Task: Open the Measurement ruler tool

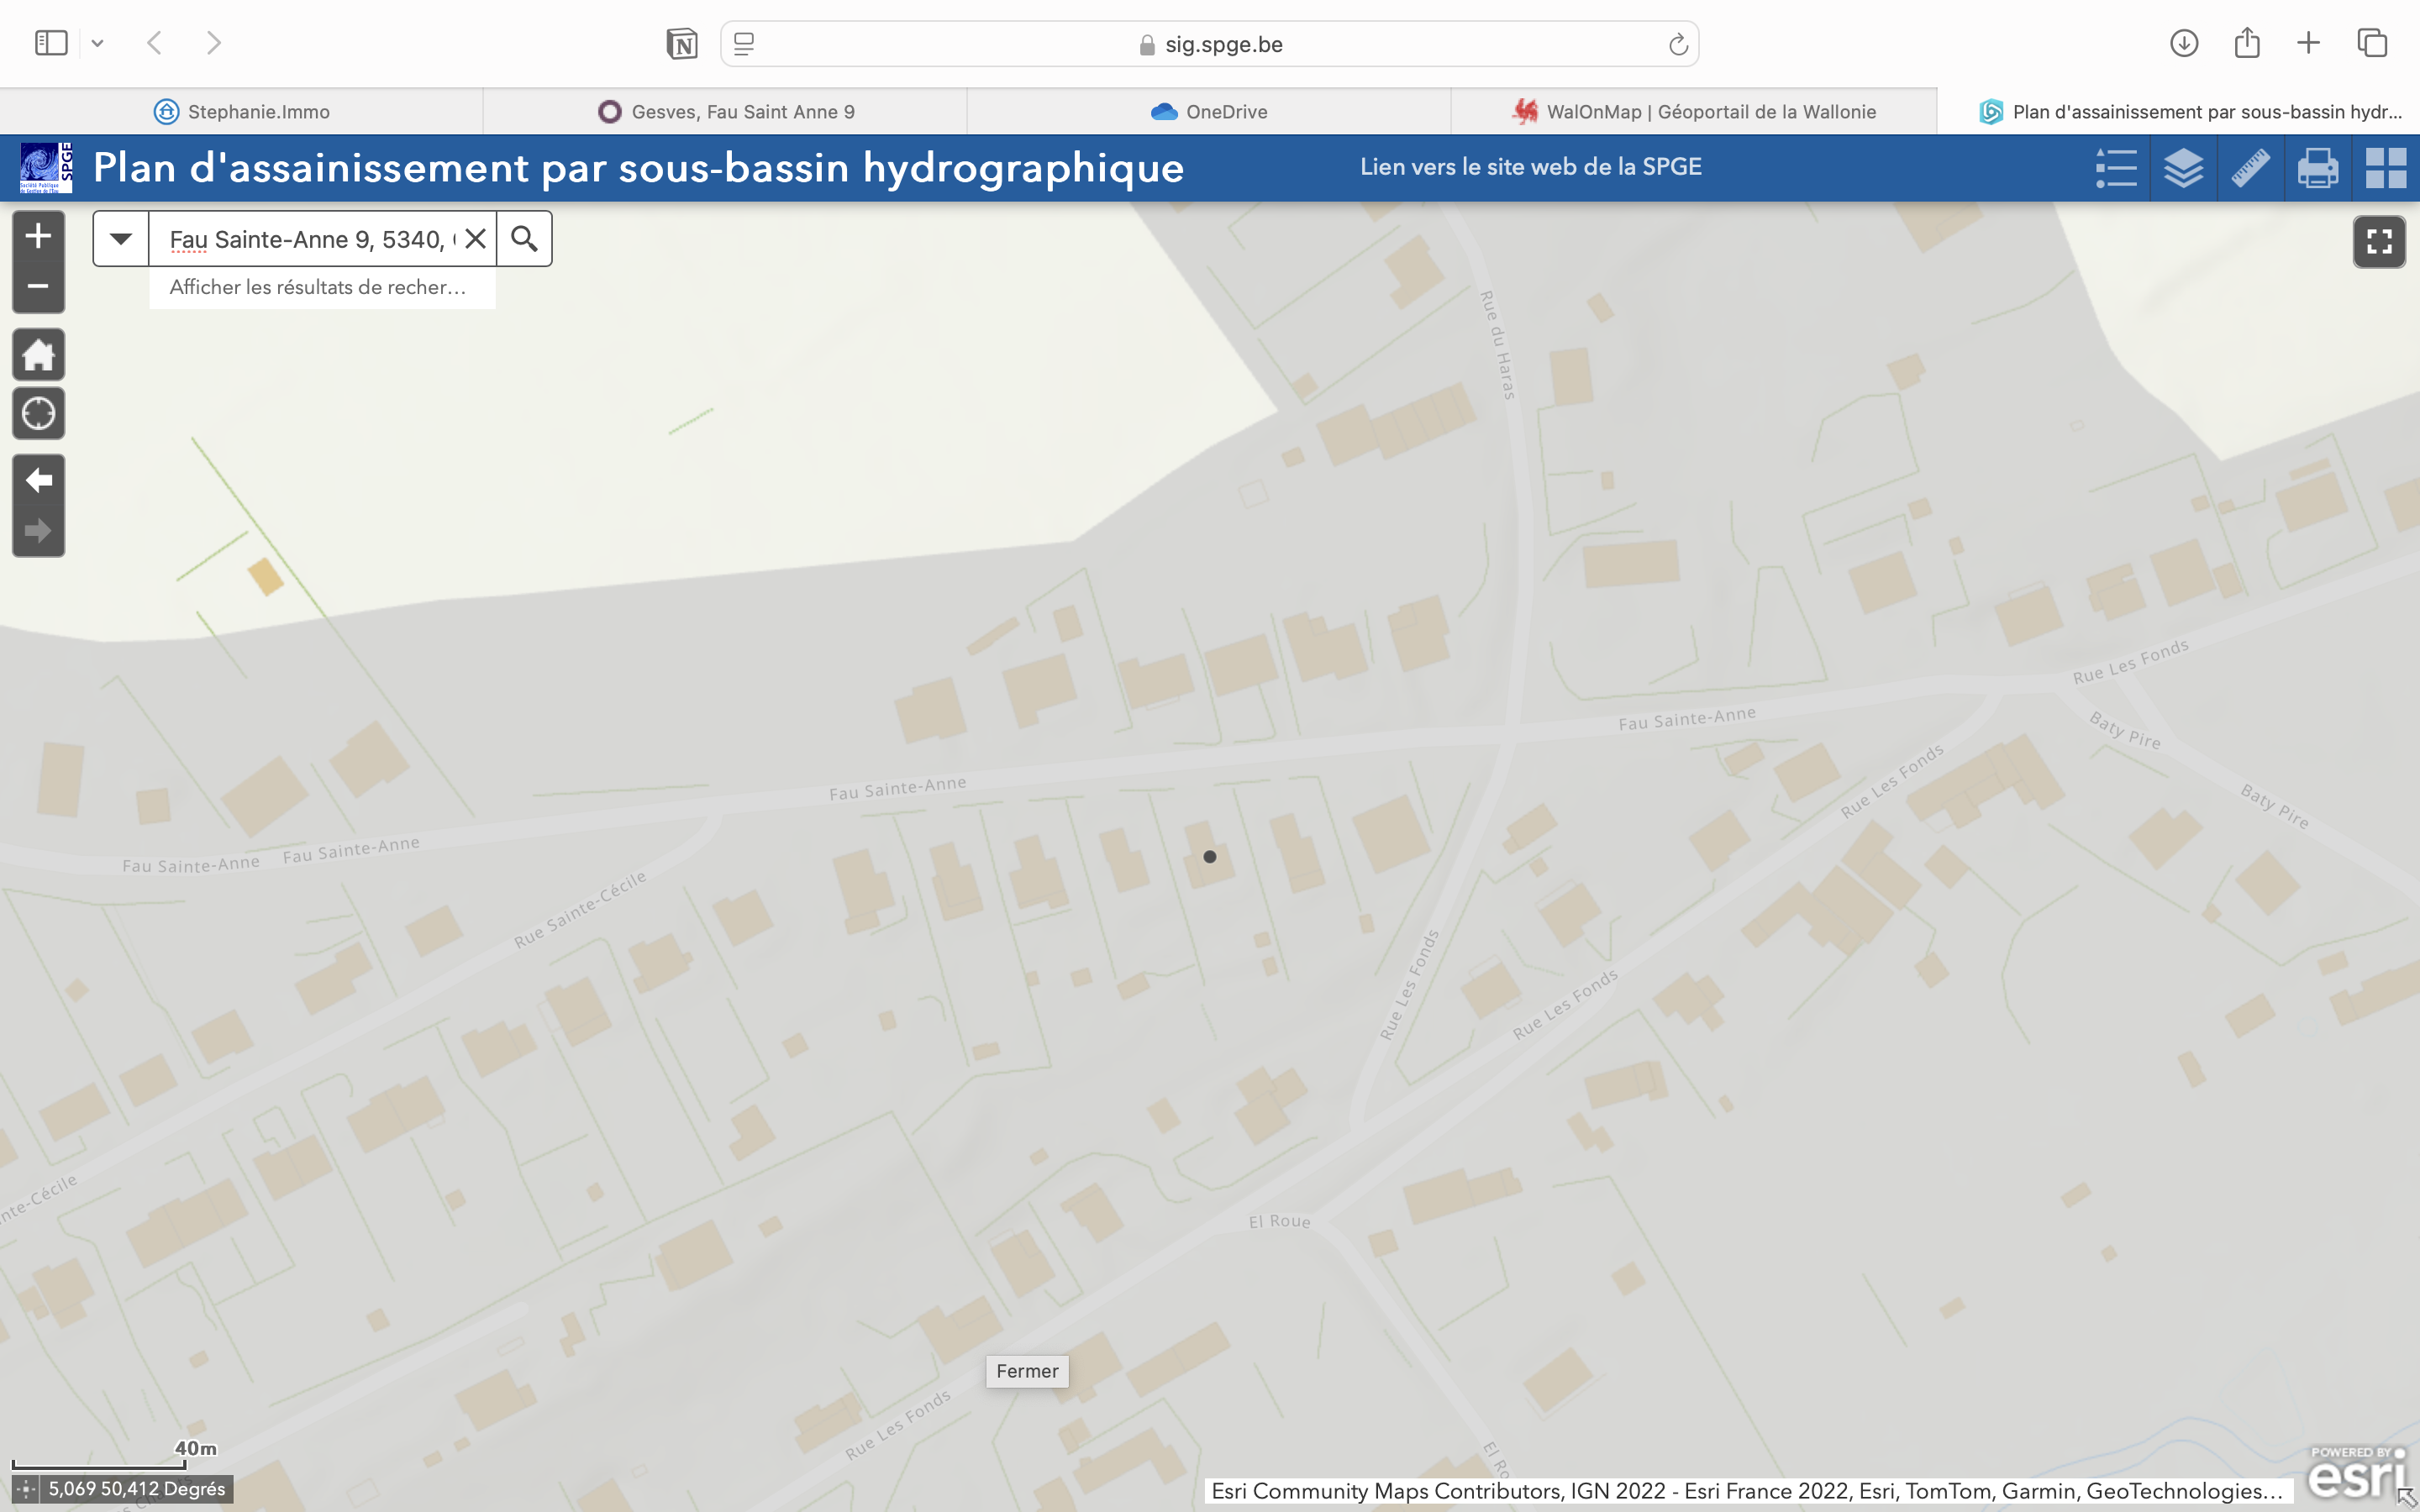Action: pos(2250,168)
